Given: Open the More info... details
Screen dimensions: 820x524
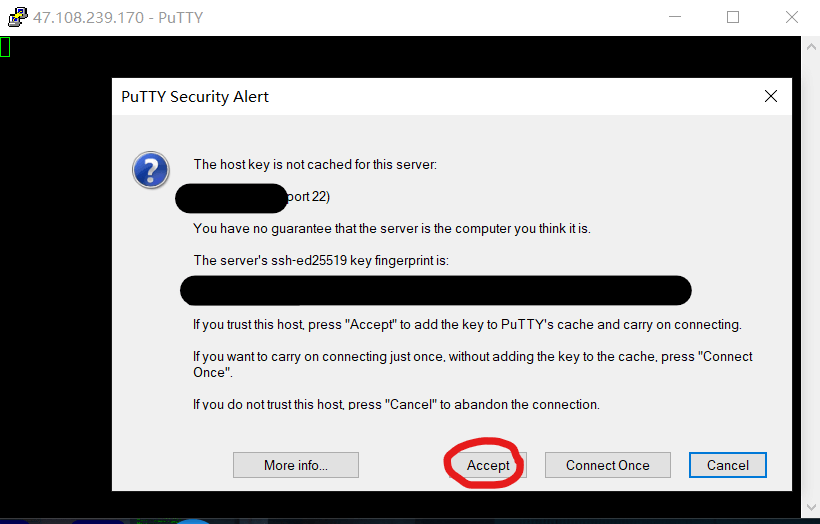Looking at the screenshot, I should [x=296, y=465].
